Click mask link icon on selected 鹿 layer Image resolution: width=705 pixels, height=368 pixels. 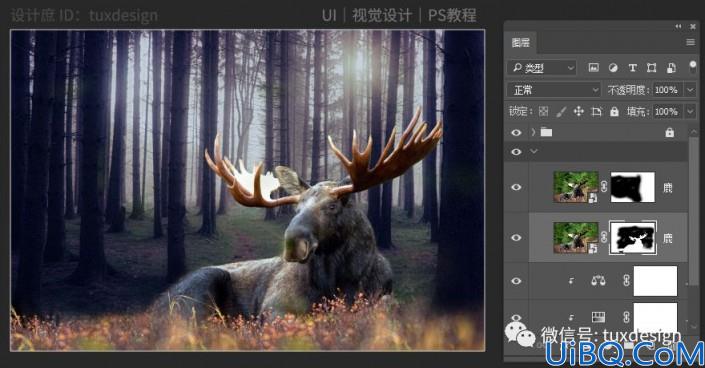click(x=604, y=237)
